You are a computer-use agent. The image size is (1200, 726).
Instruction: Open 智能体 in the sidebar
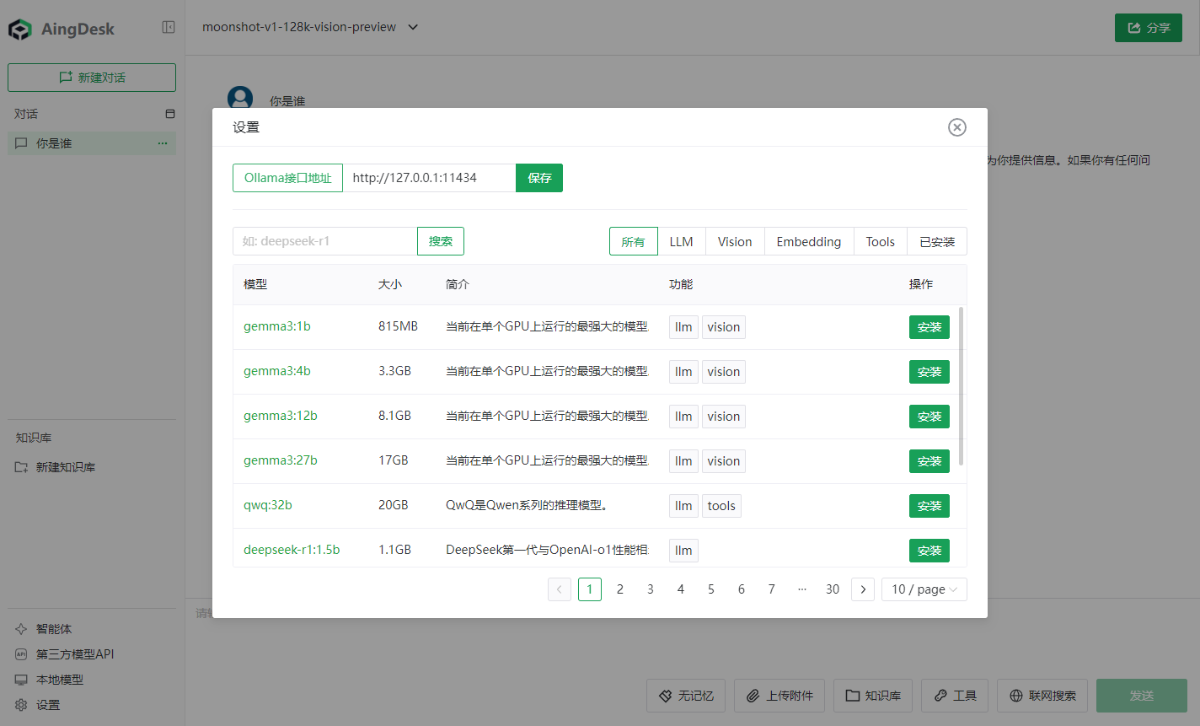(44, 629)
